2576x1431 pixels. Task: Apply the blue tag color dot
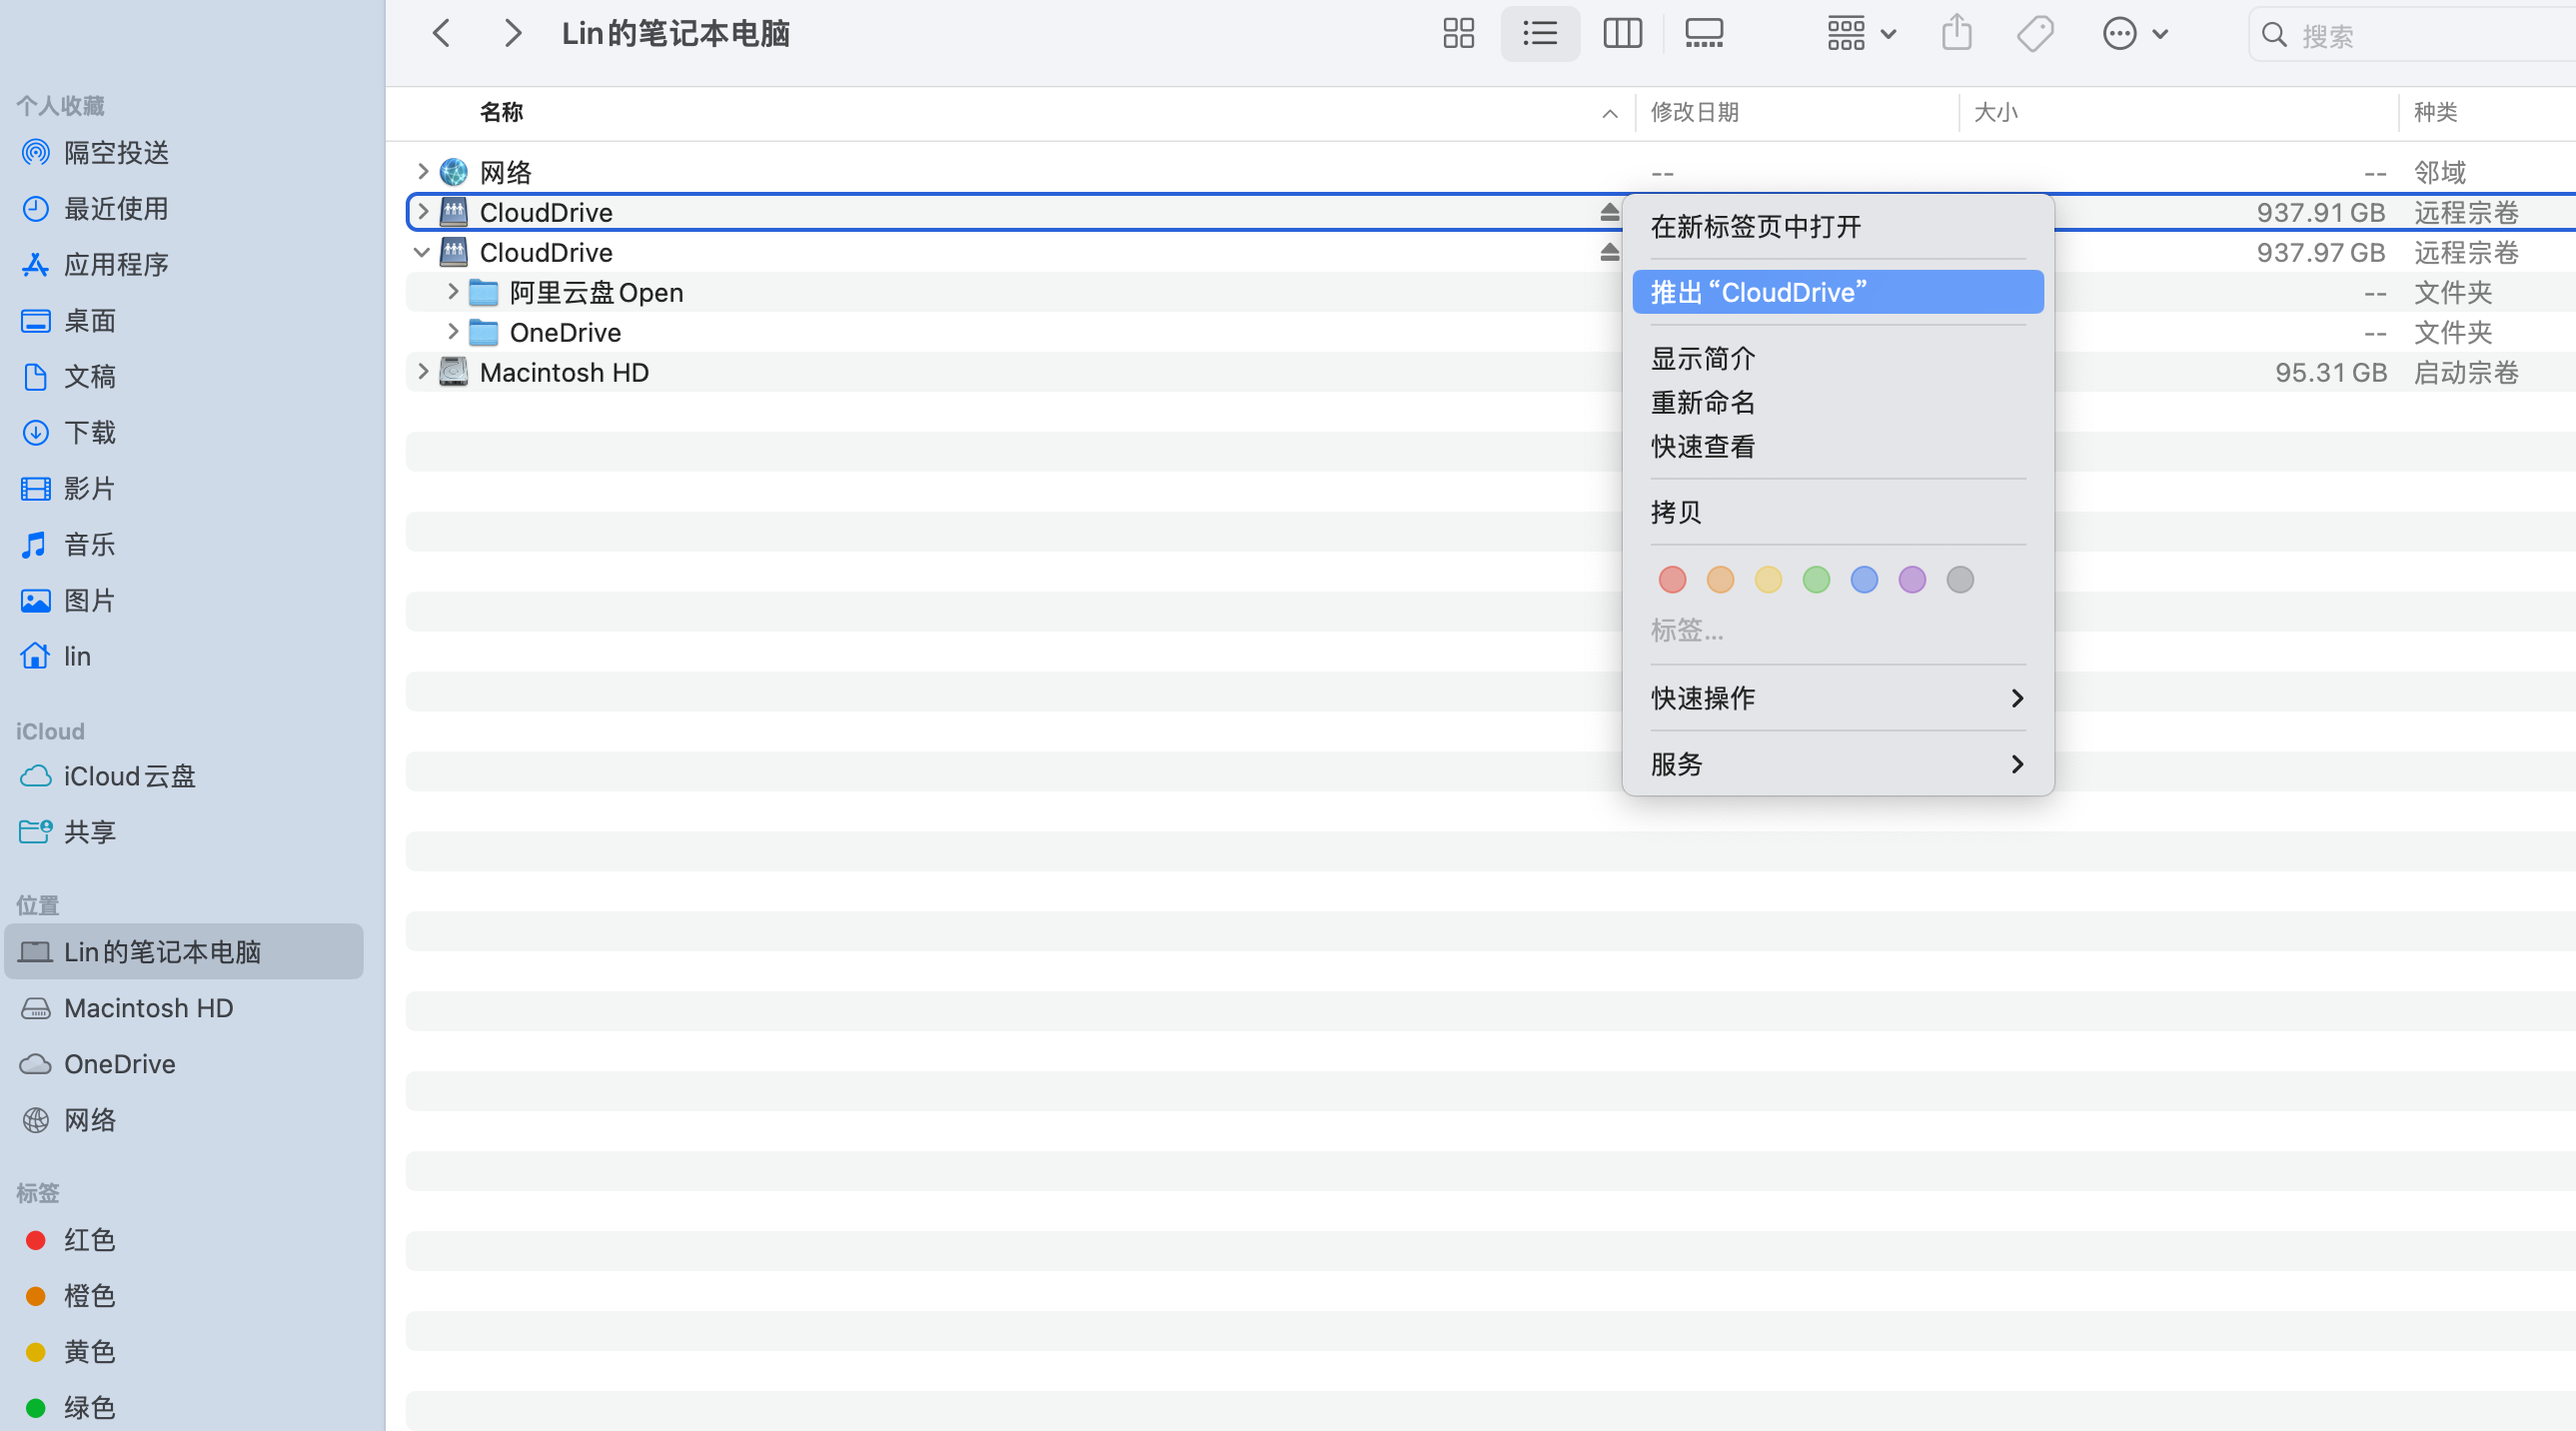pos(1863,580)
